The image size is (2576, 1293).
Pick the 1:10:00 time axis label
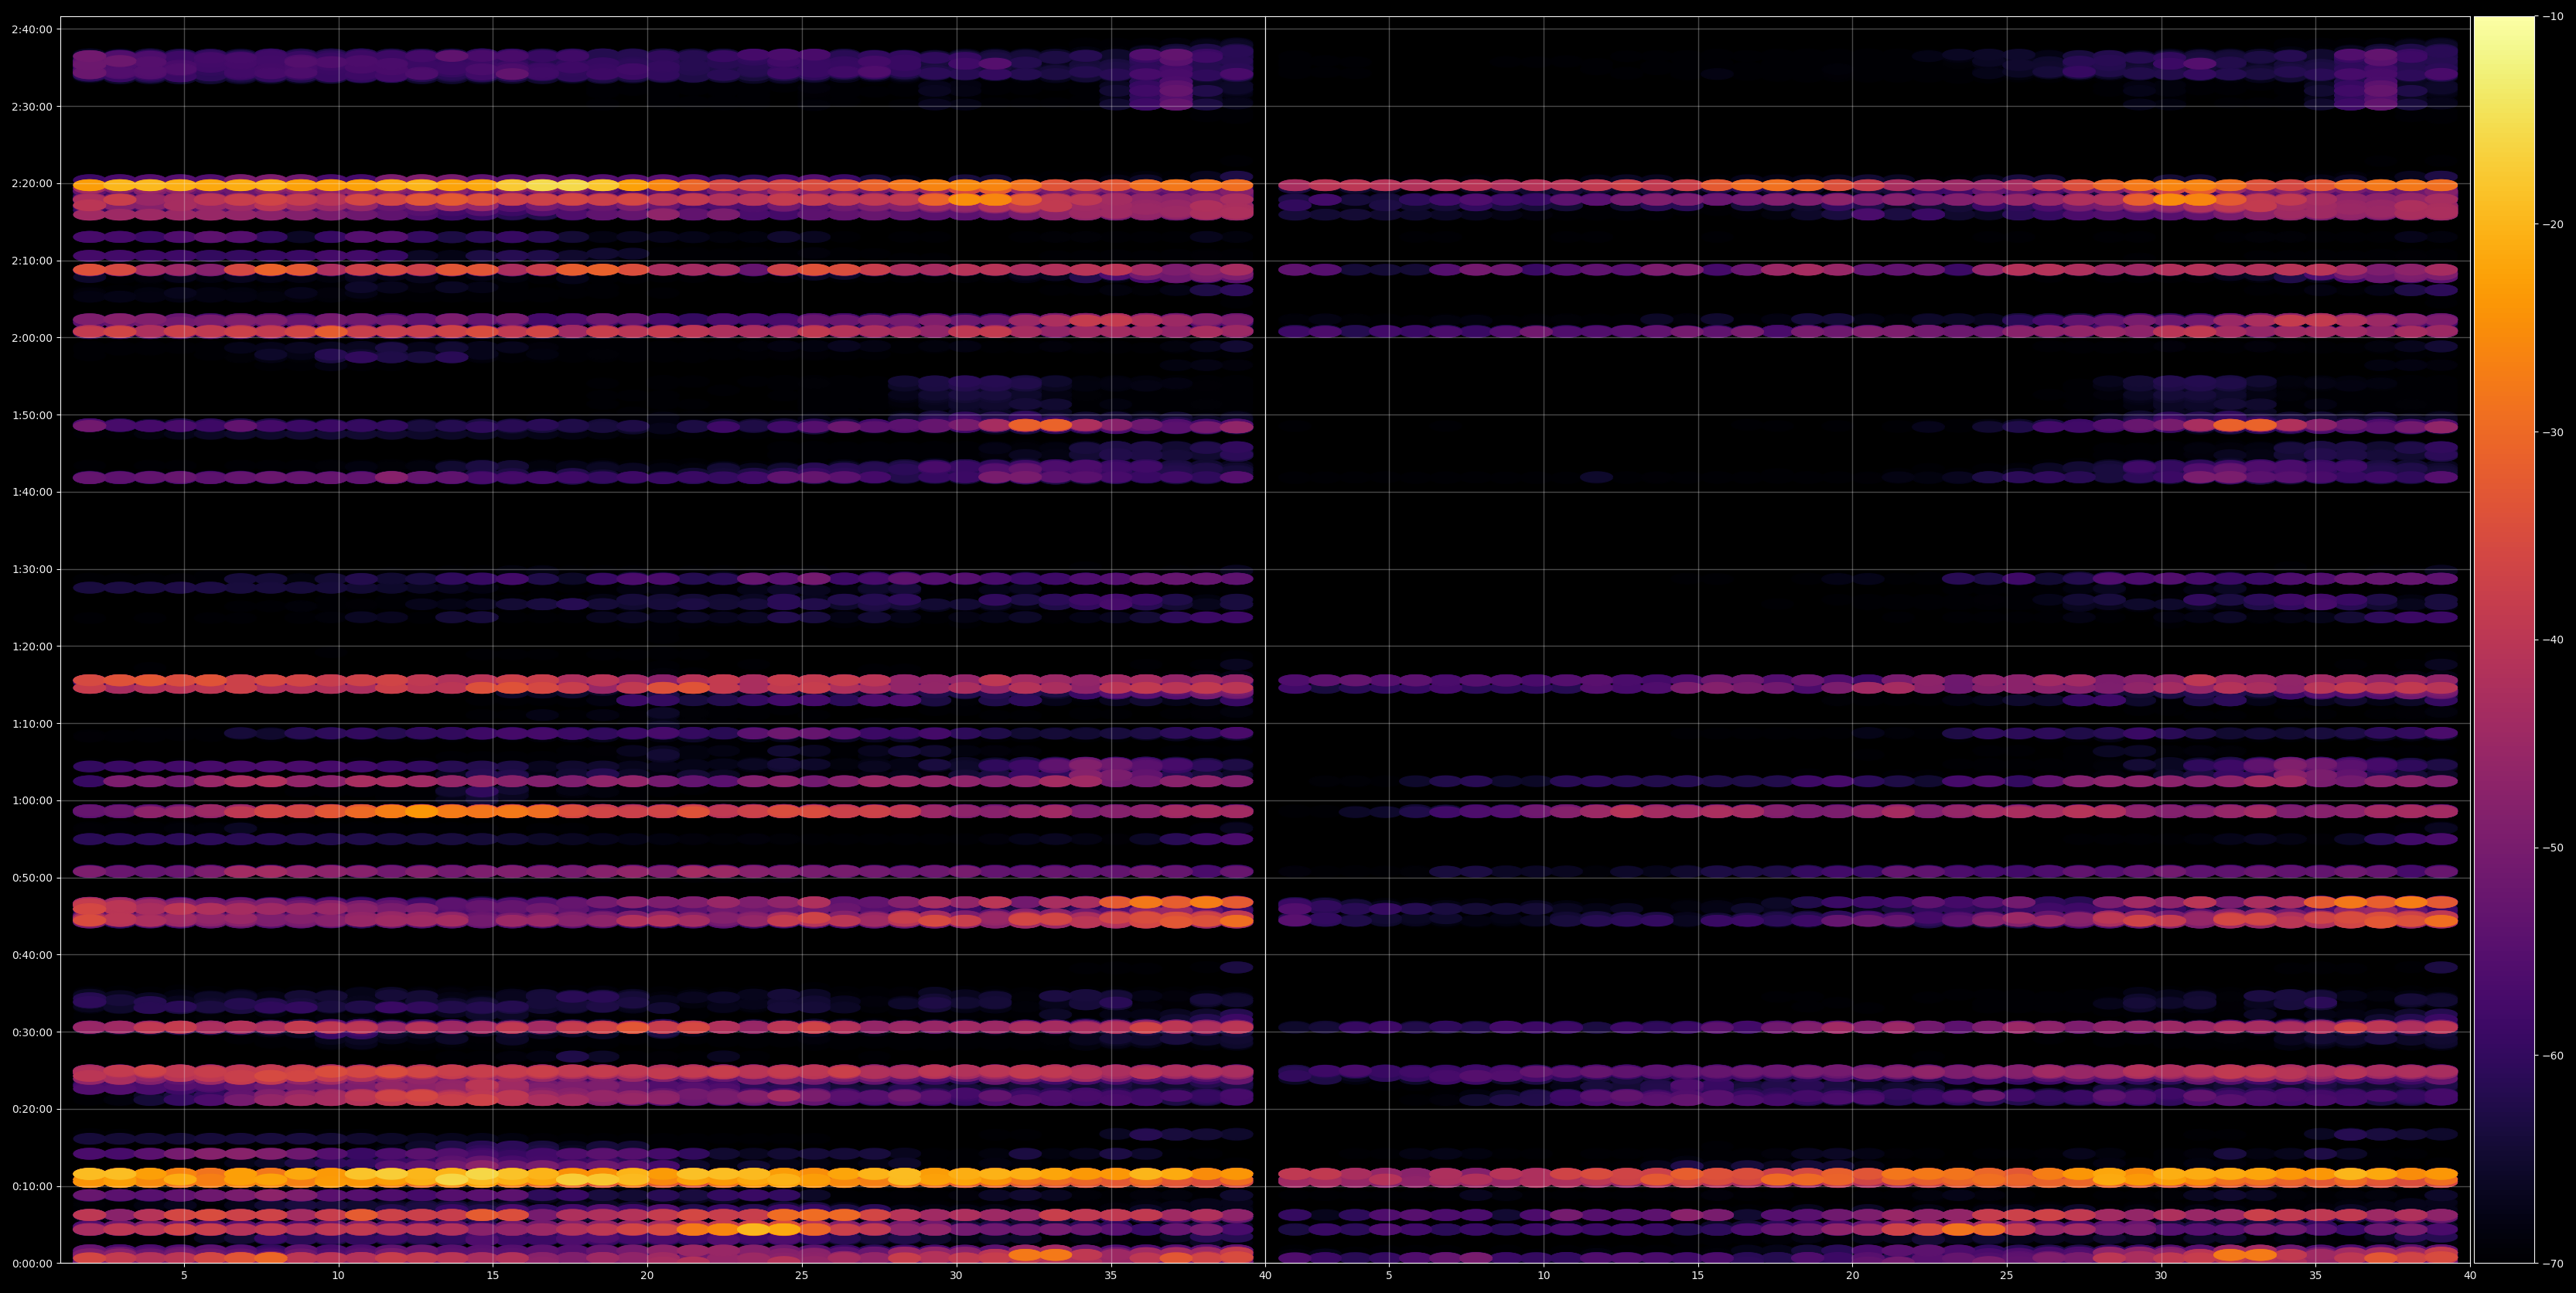point(32,723)
